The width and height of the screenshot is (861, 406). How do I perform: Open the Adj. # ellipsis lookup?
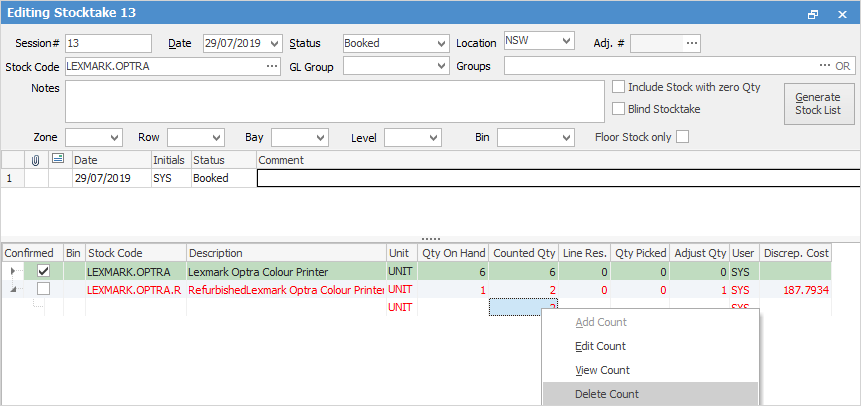pyautogui.click(x=692, y=43)
